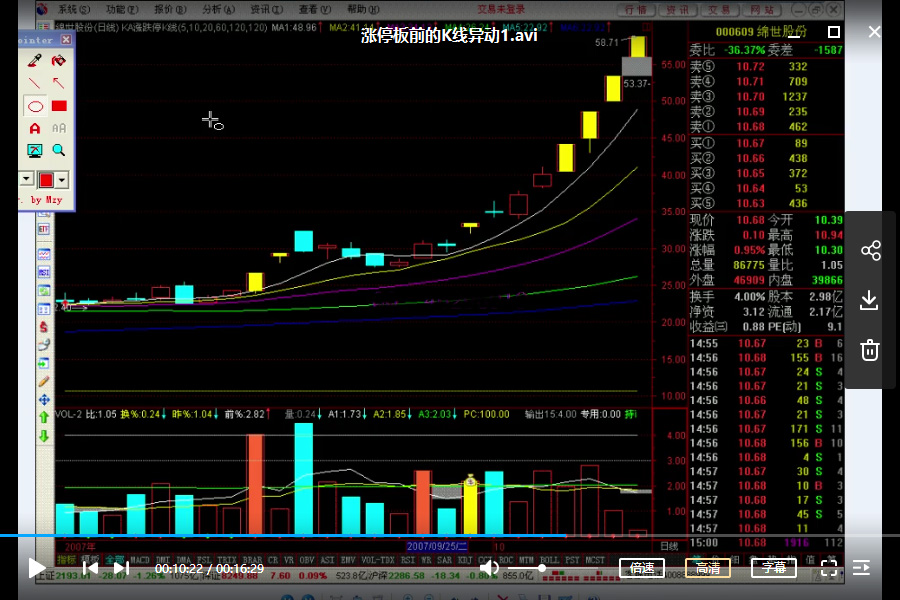Select the MACD indicator tab
The height and width of the screenshot is (600, 900).
[139, 559]
